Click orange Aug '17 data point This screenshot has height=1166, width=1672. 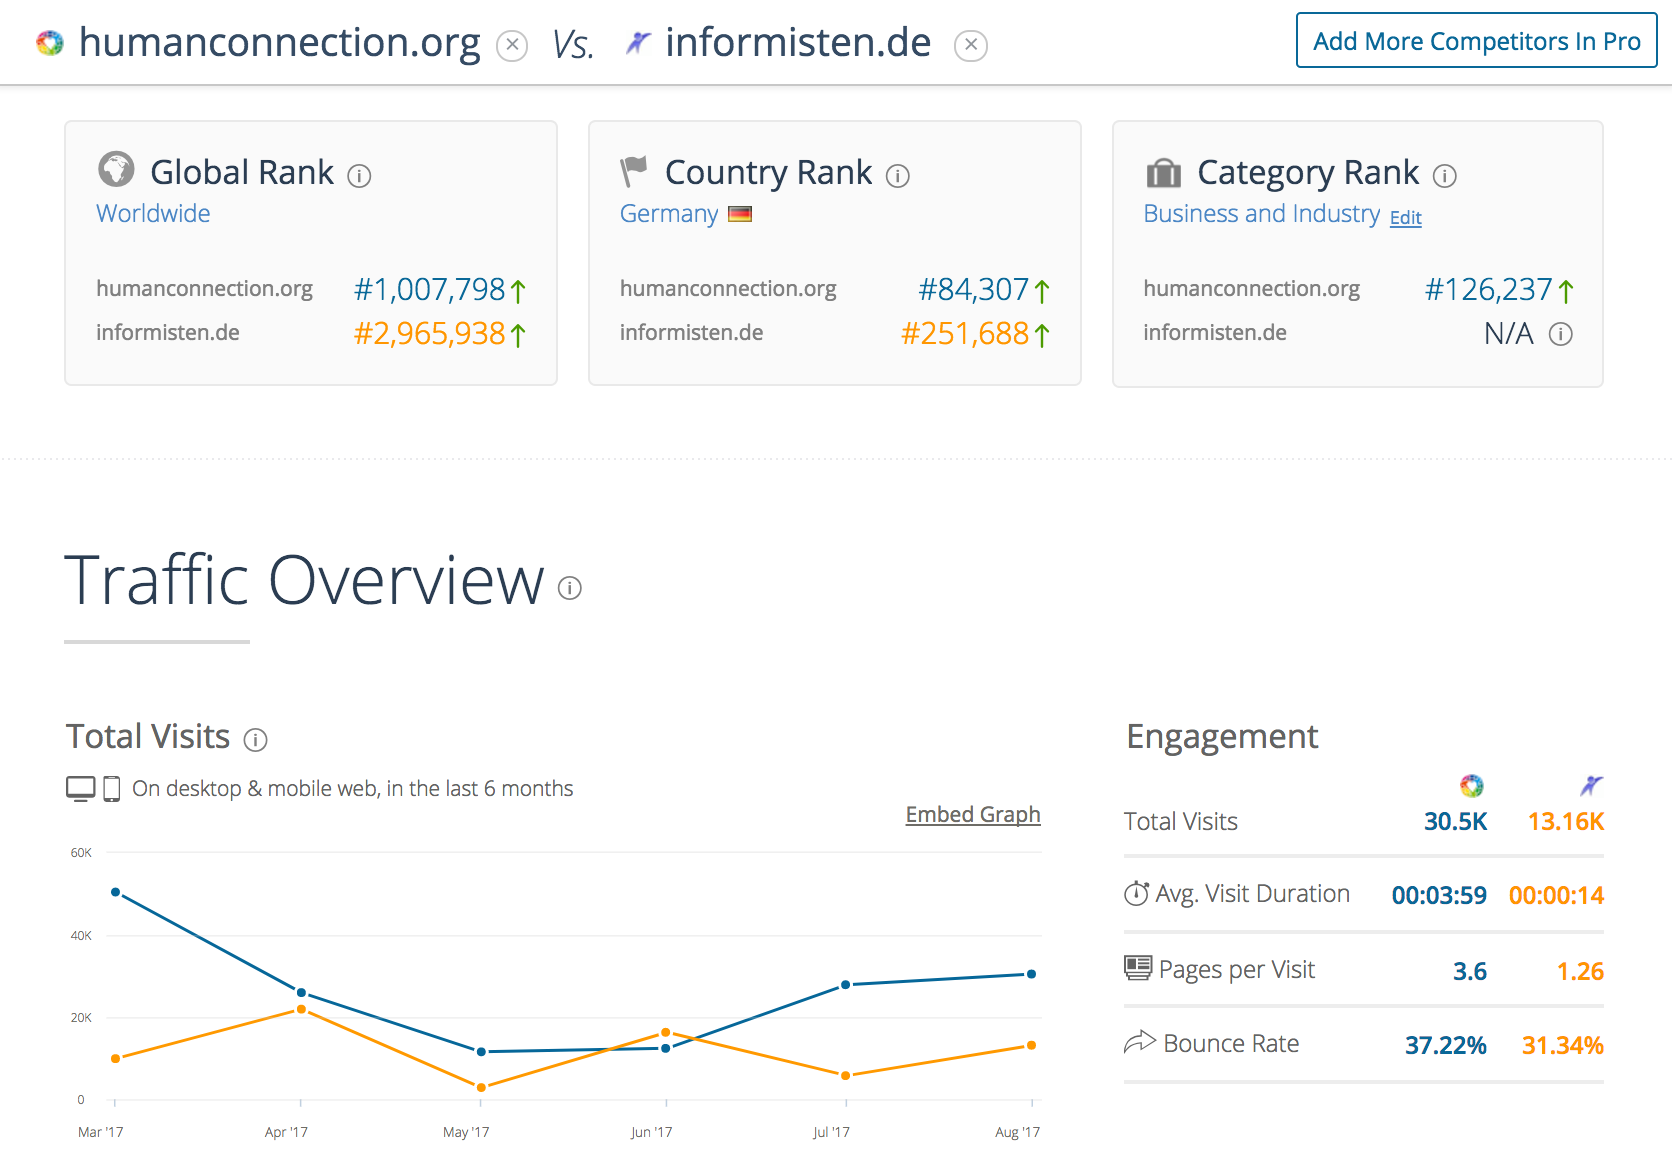pyautogui.click(x=1031, y=1045)
